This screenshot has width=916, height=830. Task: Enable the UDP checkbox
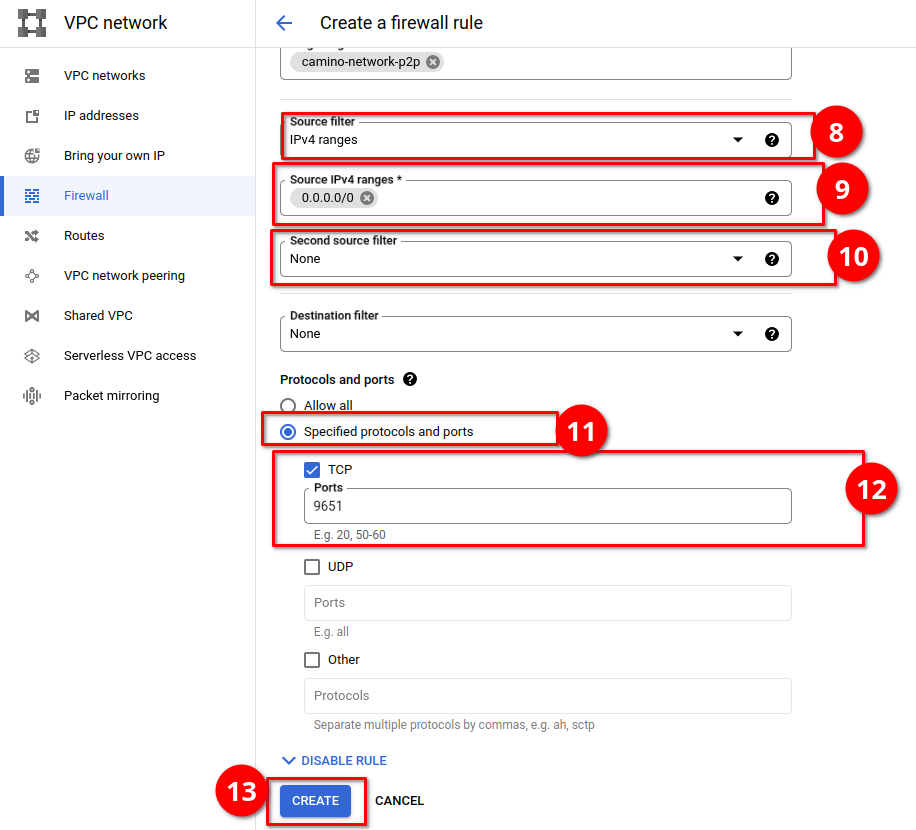pyautogui.click(x=312, y=567)
